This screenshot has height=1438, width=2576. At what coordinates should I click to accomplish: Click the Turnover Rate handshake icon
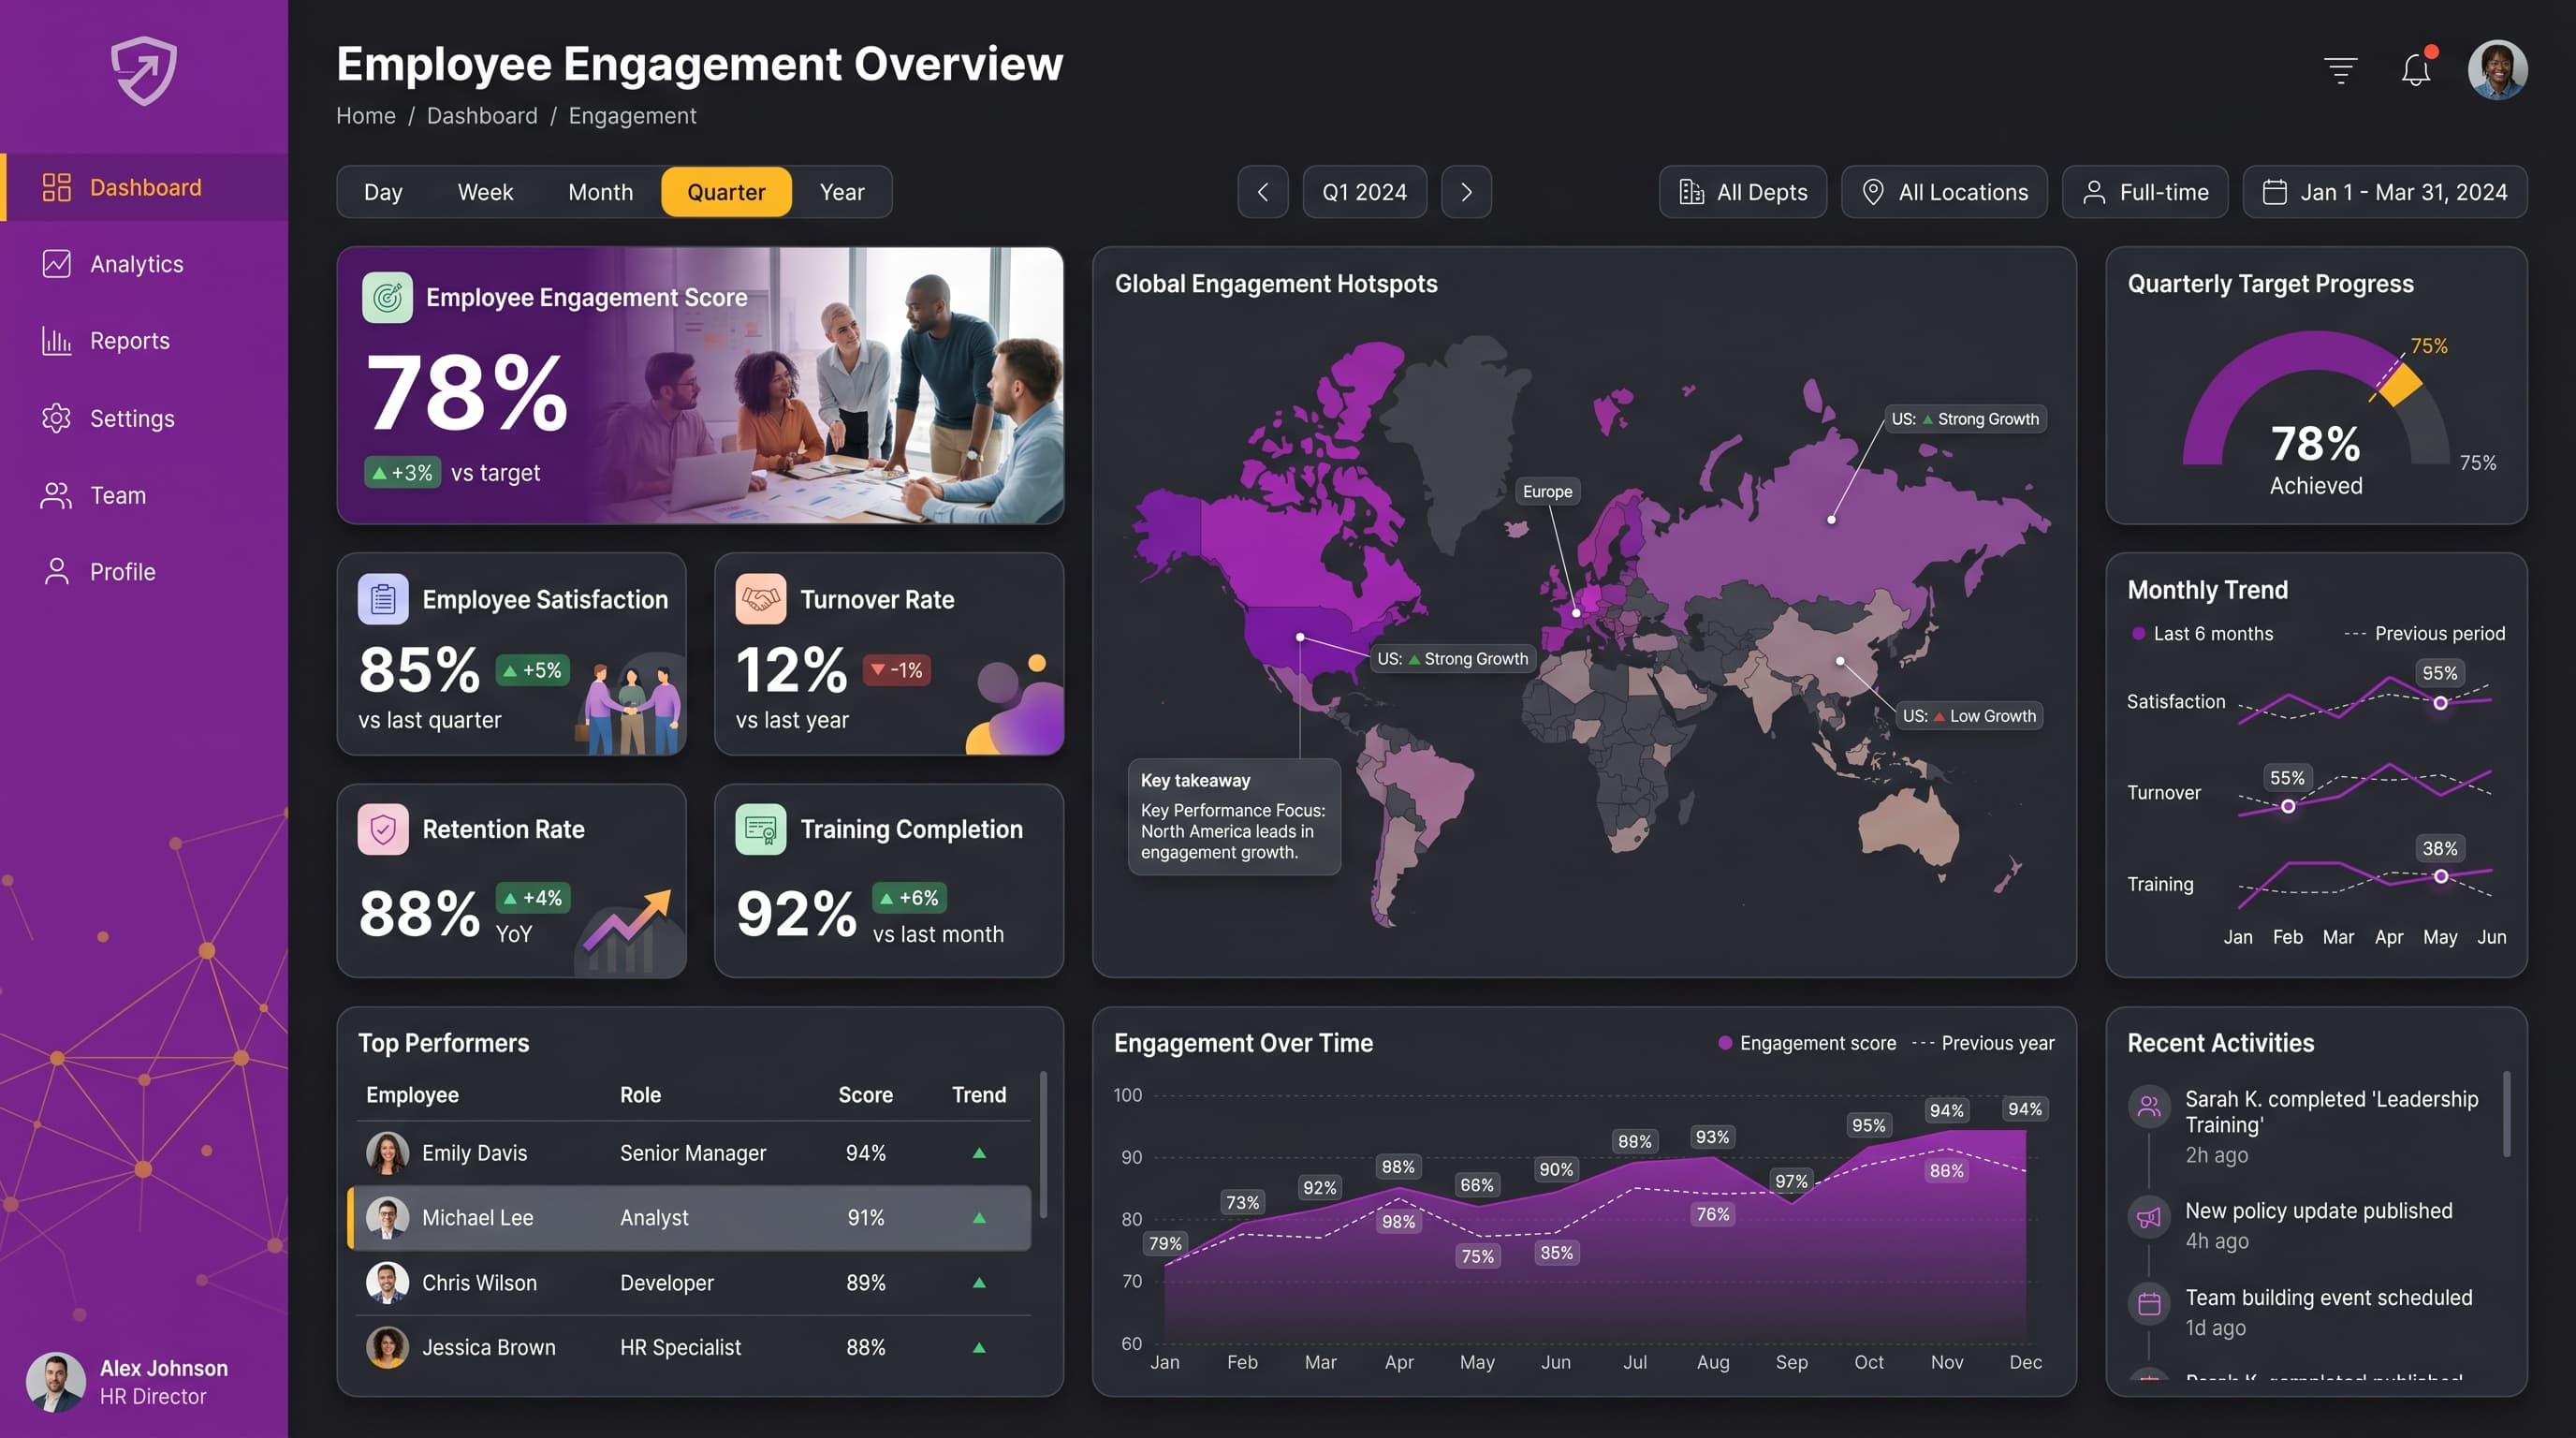click(760, 599)
